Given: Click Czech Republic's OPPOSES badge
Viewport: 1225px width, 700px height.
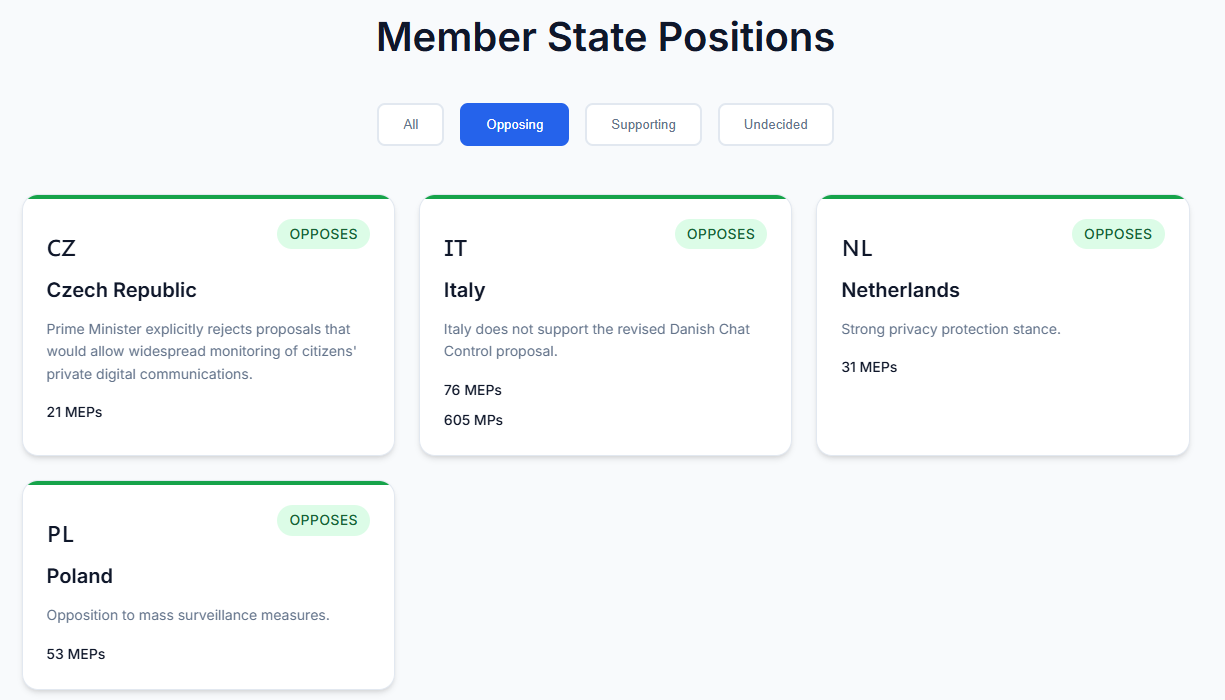Looking at the screenshot, I should pos(323,234).
